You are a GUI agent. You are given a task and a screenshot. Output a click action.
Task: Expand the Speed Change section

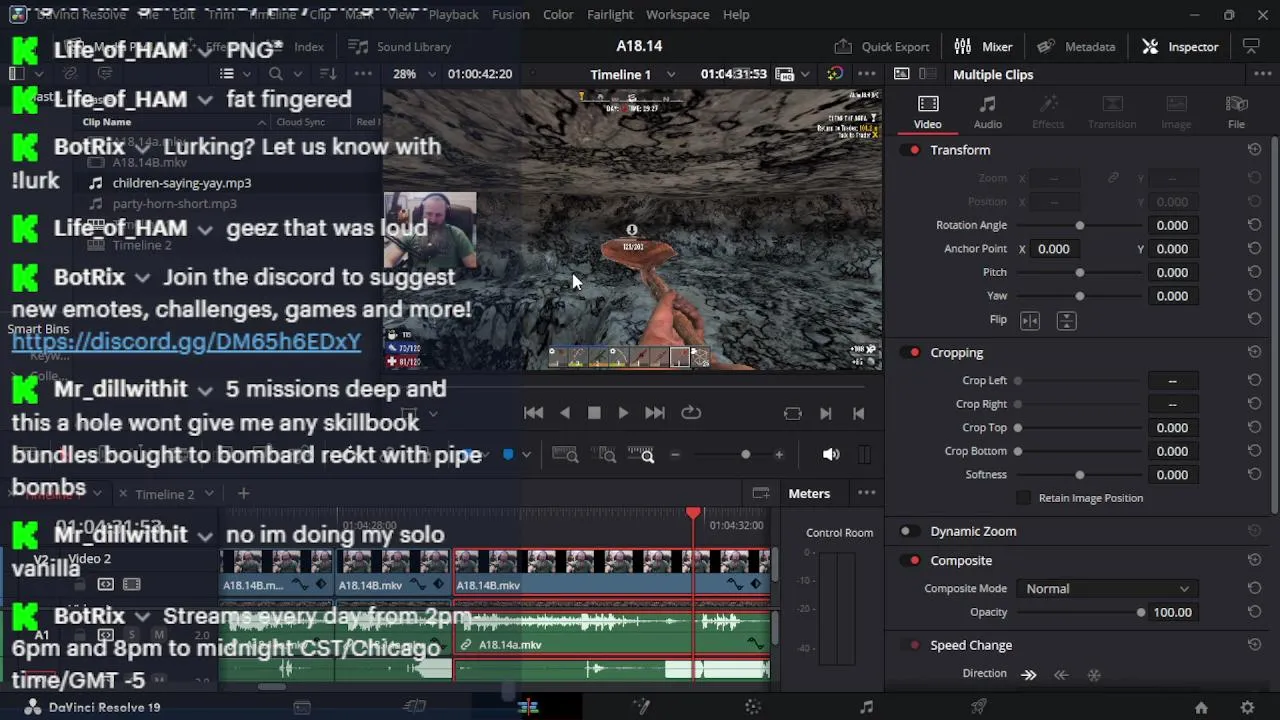(971, 645)
